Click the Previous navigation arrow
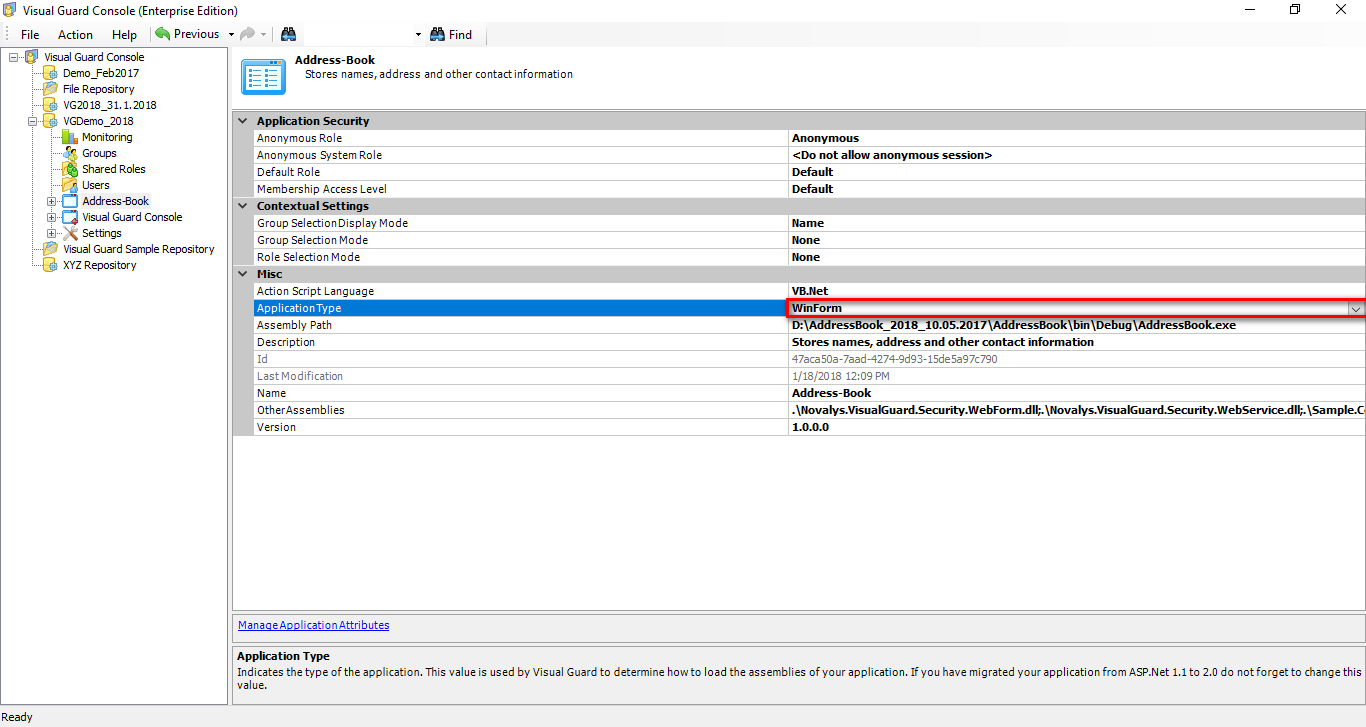The image size is (1366, 727). 163,34
